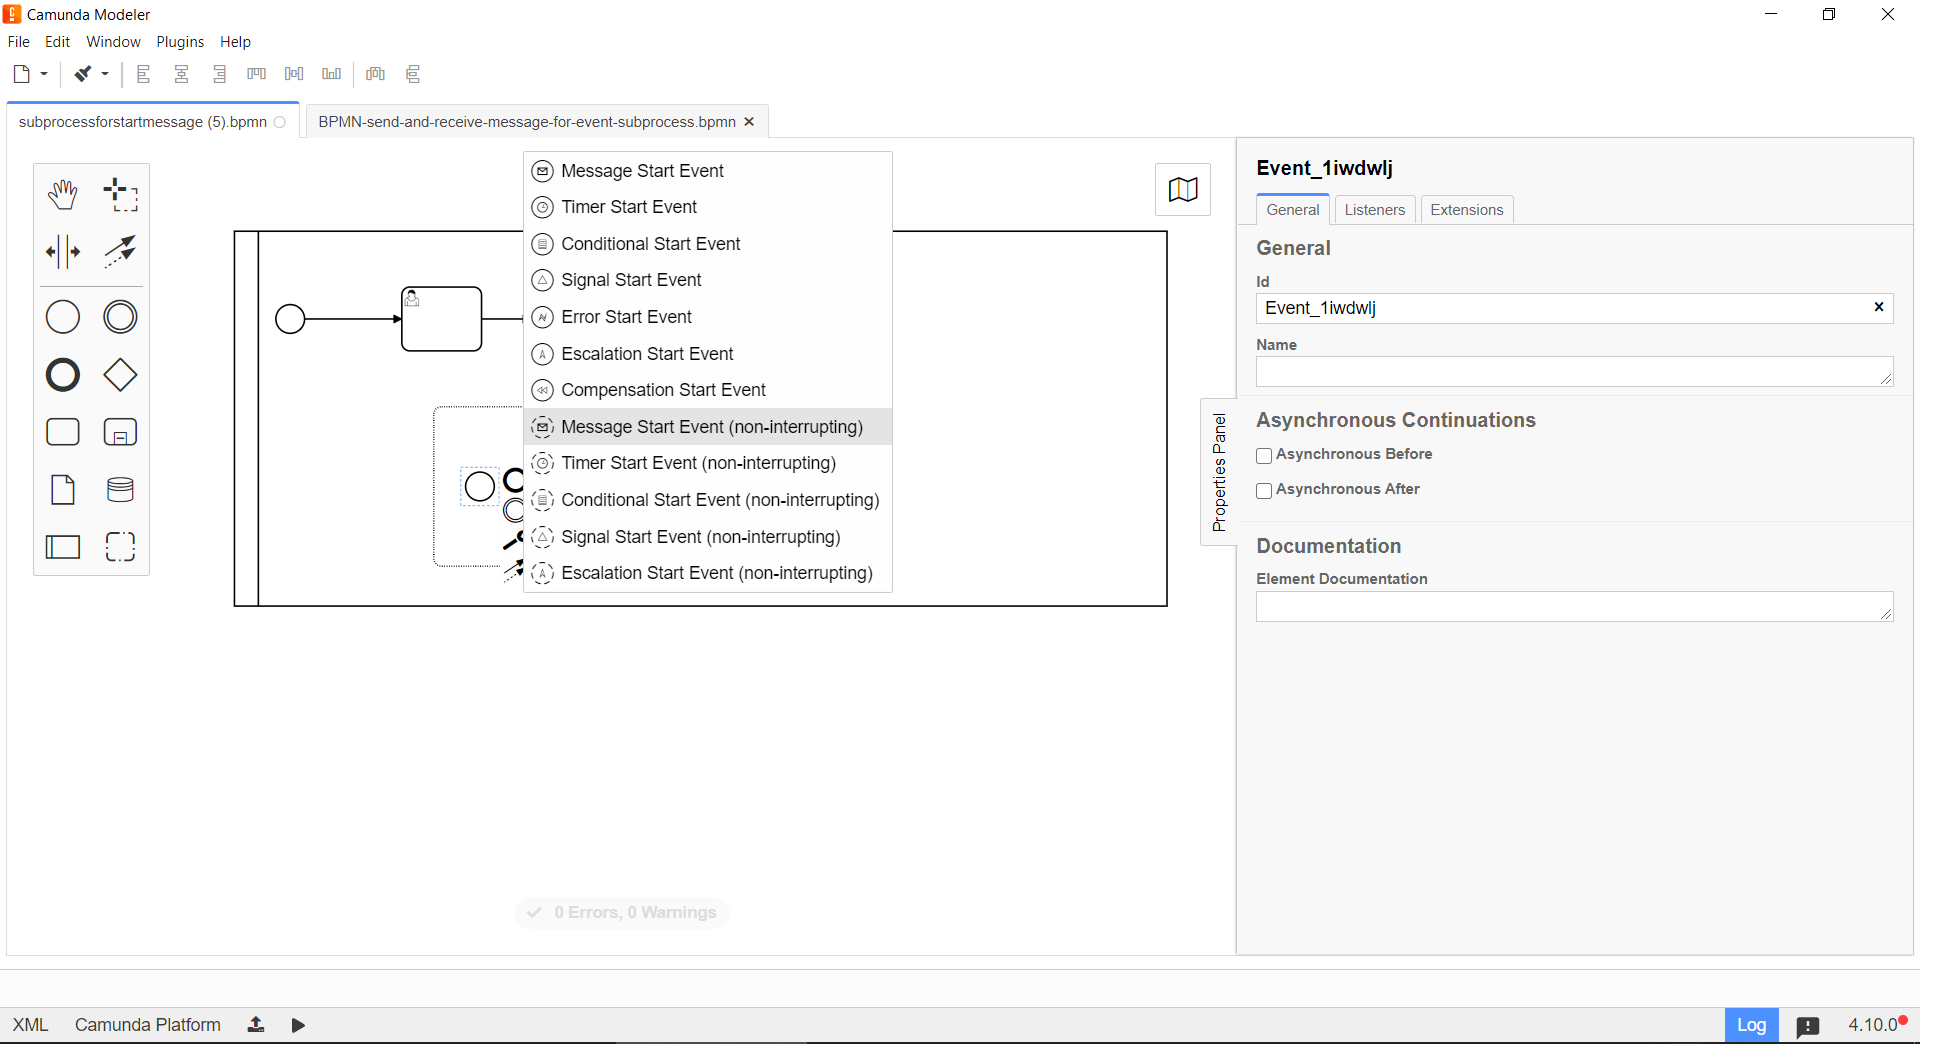
Task: Align elements middle toolbar icon
Action: [294, 74]
